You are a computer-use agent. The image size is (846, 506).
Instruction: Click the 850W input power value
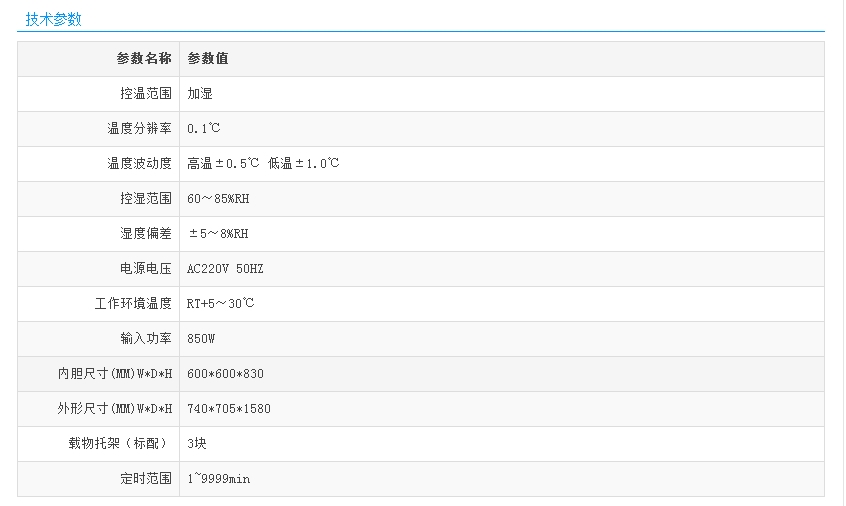201,339
